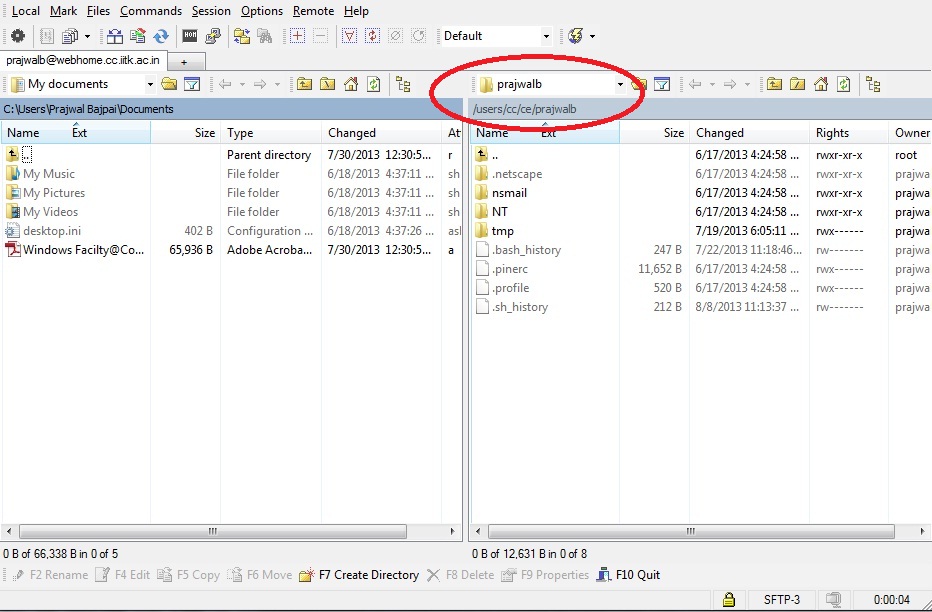Click the padlock icon in status bar
Image resolution: width=932 pixels, height=612 pixels.
pos(729,598)
